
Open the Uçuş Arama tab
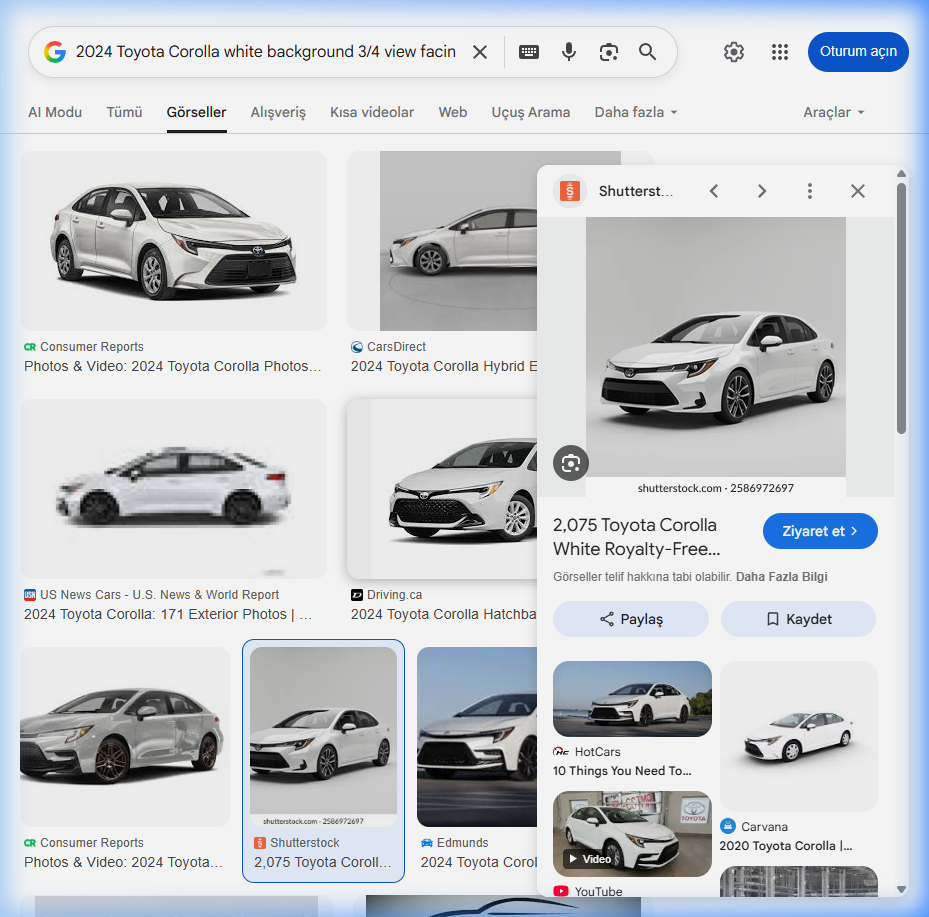530,112
